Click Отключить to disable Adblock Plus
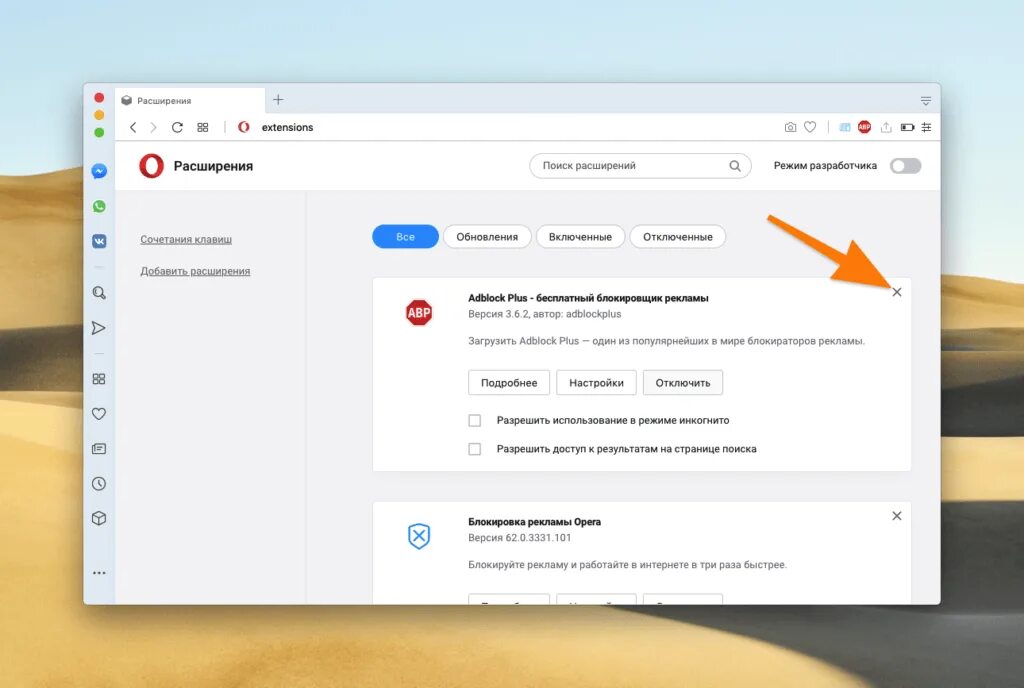This screenshot has height=688, width=1024. coord(683,382)
